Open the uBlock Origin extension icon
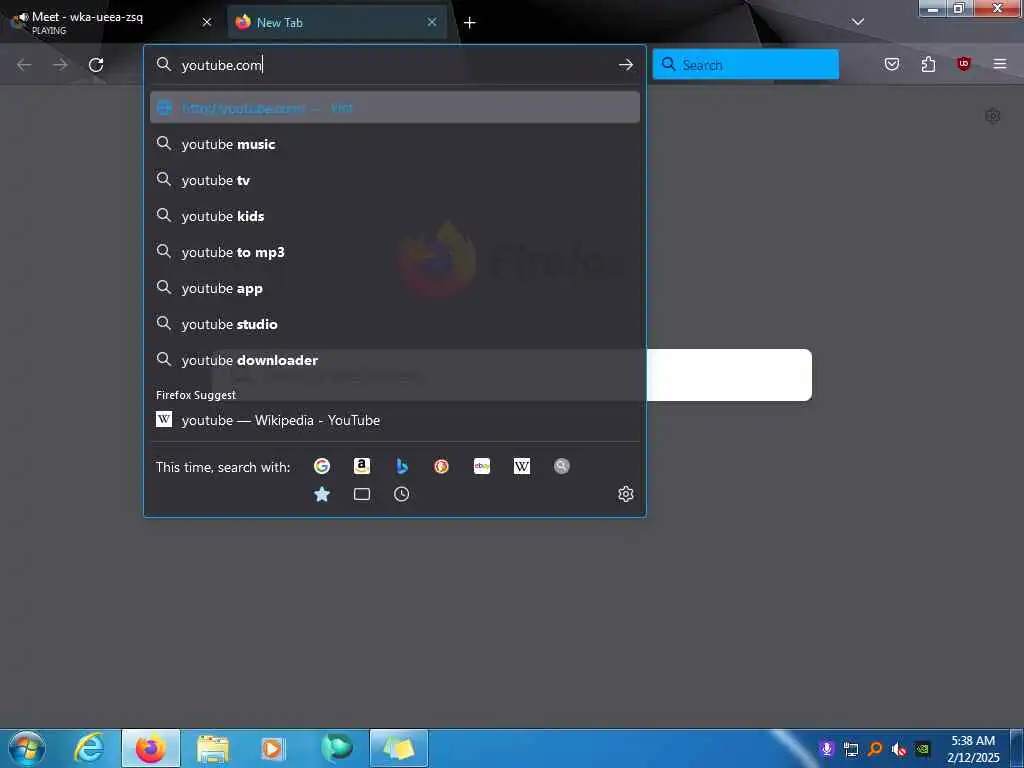 click(964, 64)
